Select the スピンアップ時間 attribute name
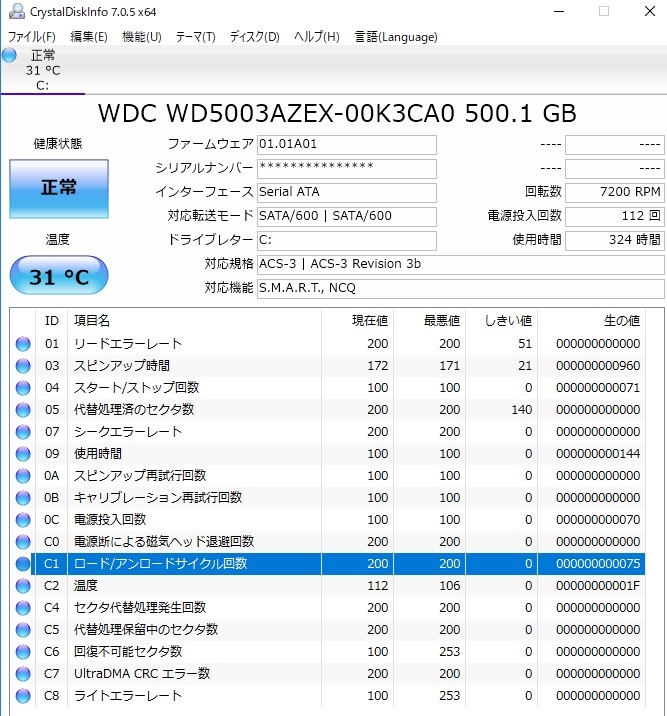 tap(122, 366)
